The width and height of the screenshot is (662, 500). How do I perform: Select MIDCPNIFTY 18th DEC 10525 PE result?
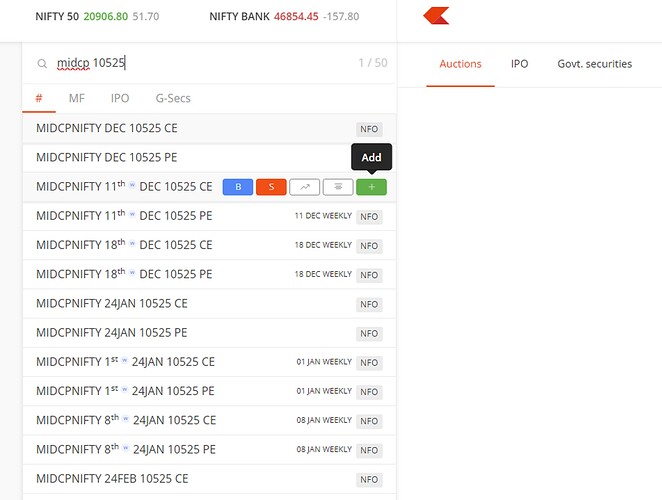(209, 274)
